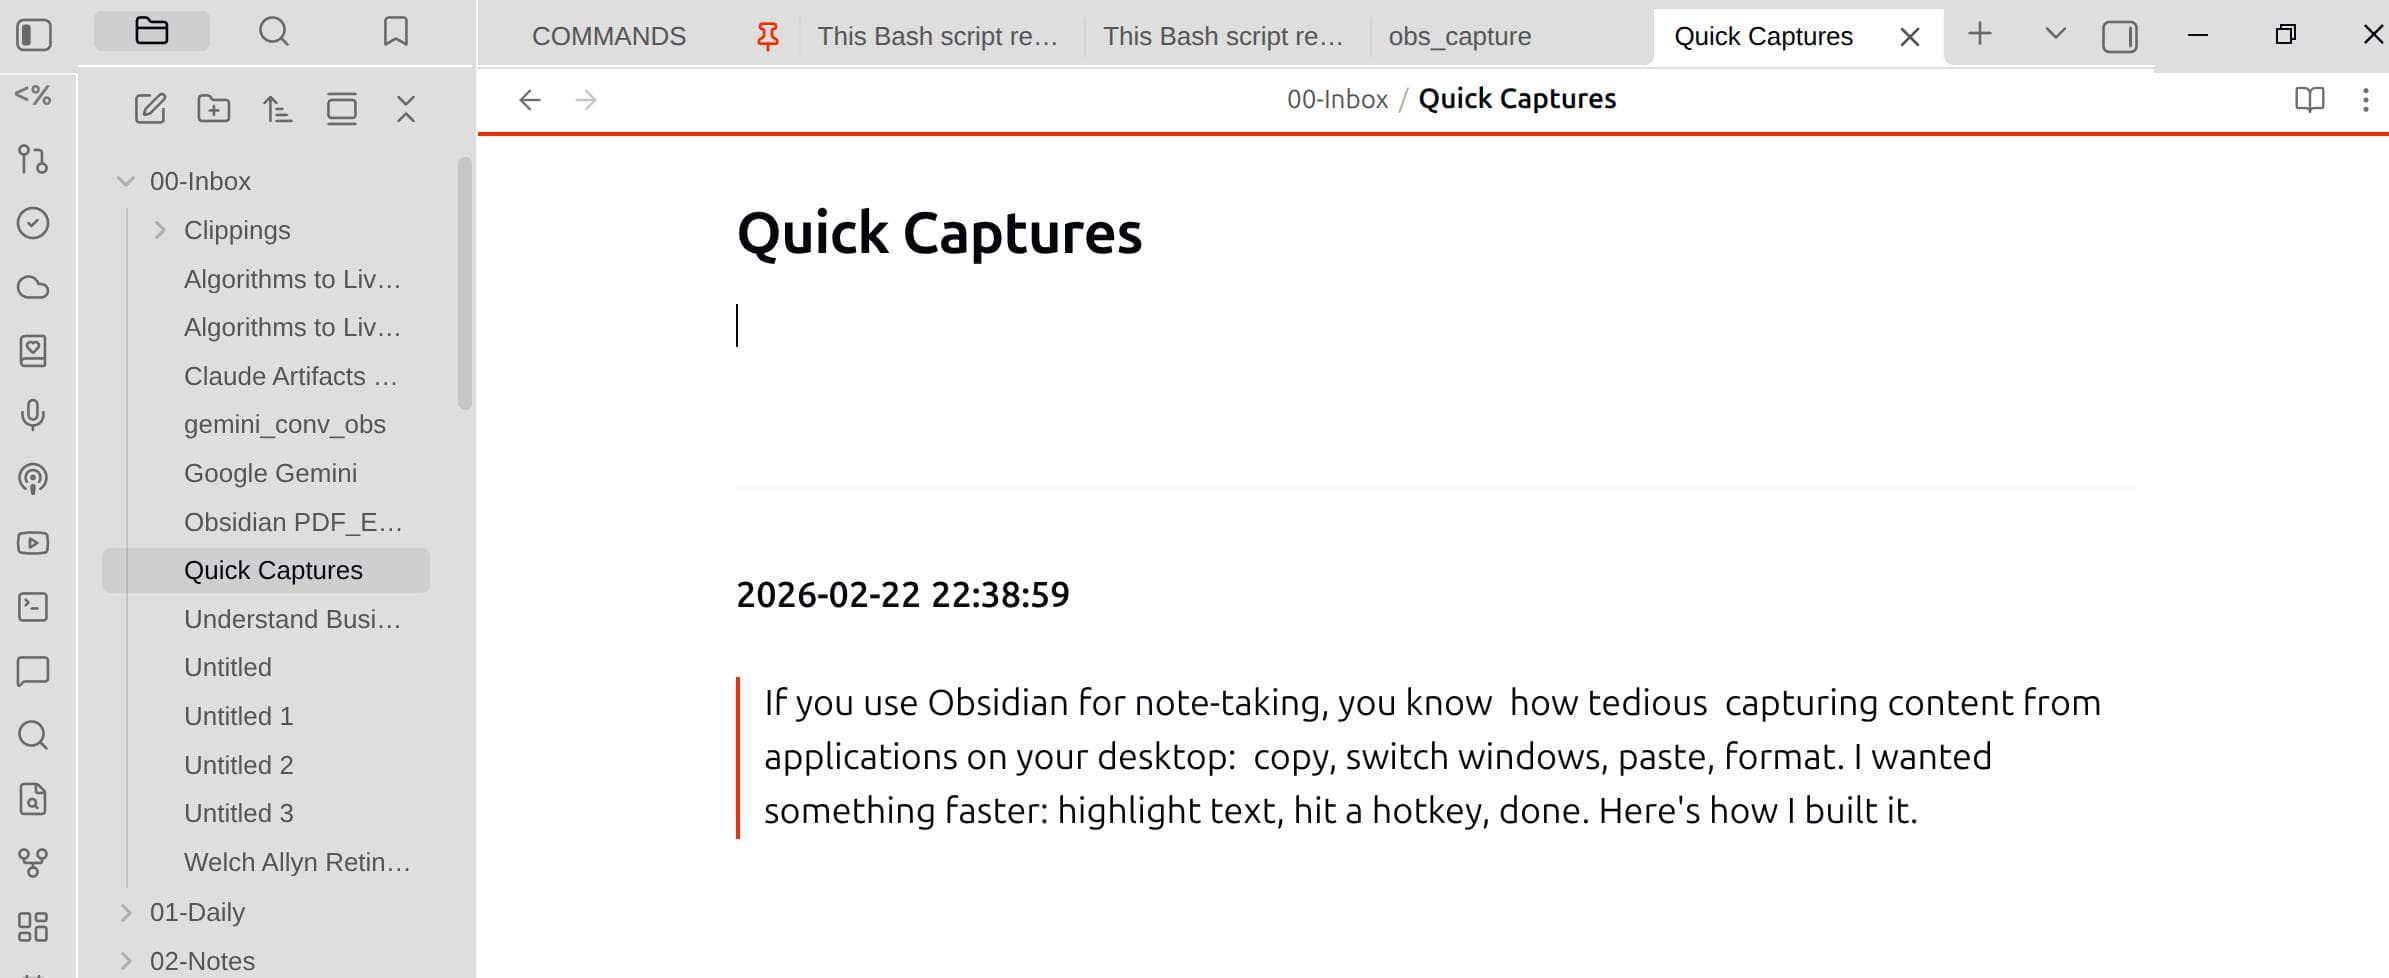
Task: Toggle reading view with the book icon
Action: pos(2310,99)
